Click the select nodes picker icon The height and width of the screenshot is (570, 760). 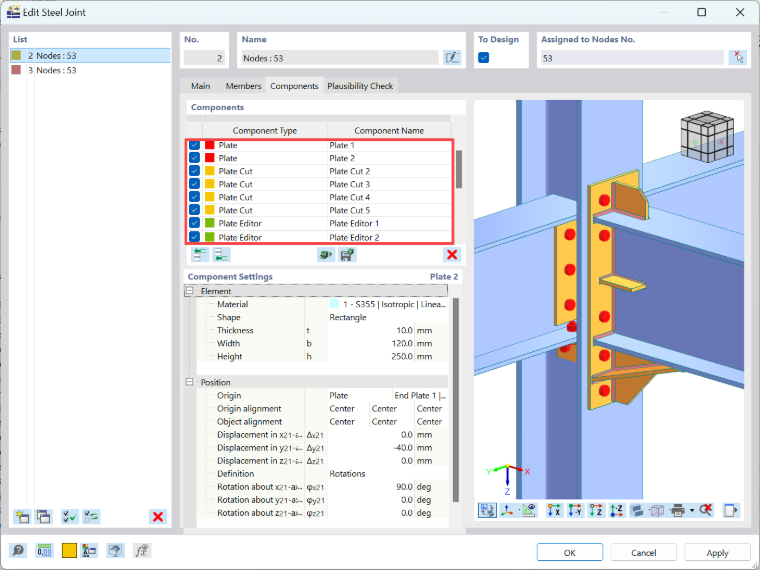(x=738, y=58)
